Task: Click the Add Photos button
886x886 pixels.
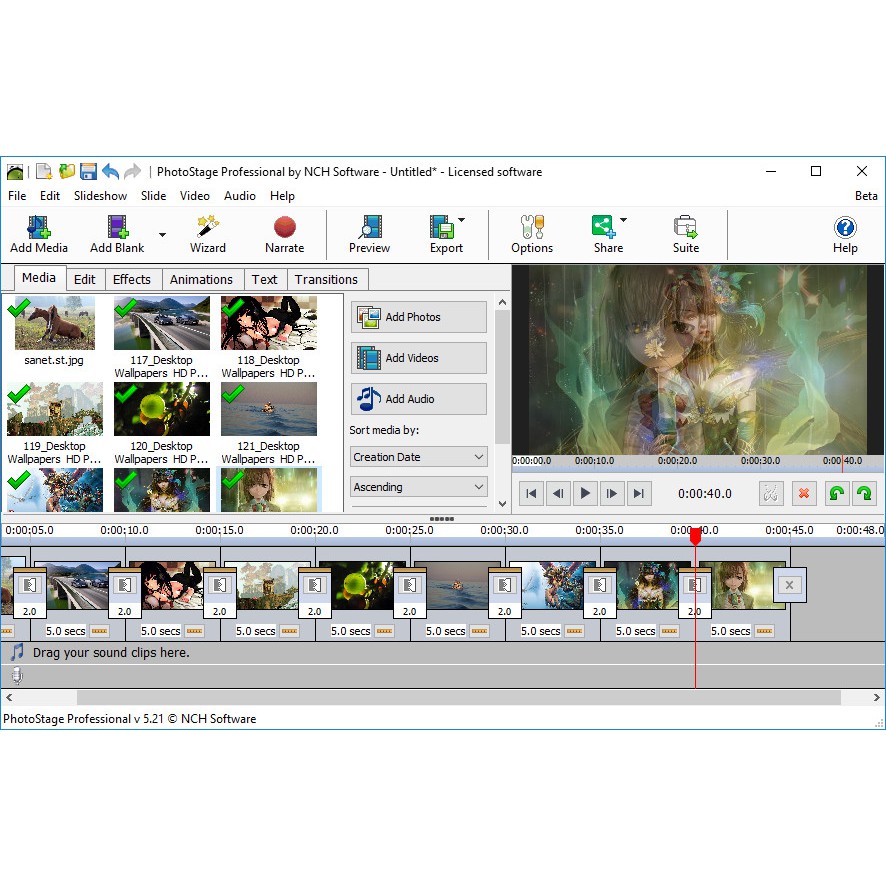Action: [418, 317]
